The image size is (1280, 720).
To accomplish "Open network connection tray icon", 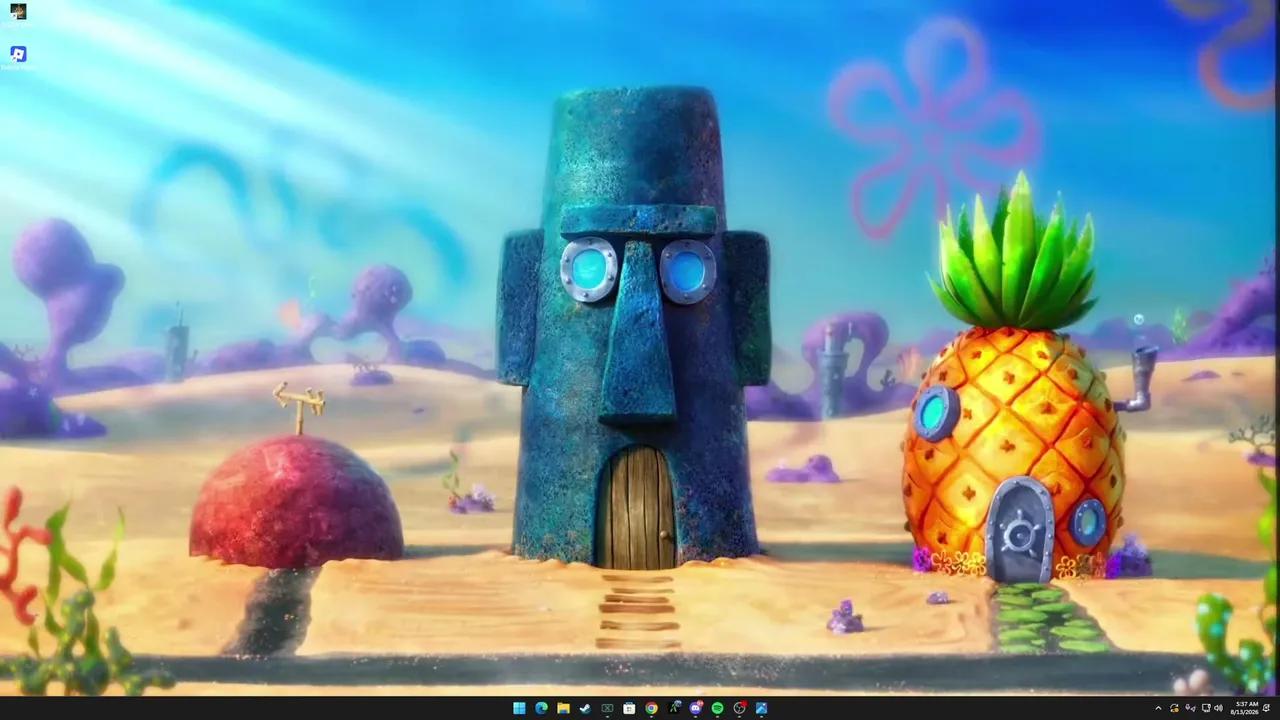I will (x=1206, y=708).
